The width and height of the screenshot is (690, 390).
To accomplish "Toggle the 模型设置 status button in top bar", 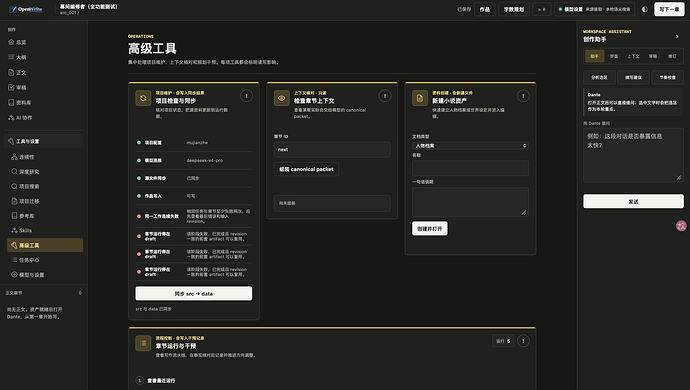I will (594, 9).
